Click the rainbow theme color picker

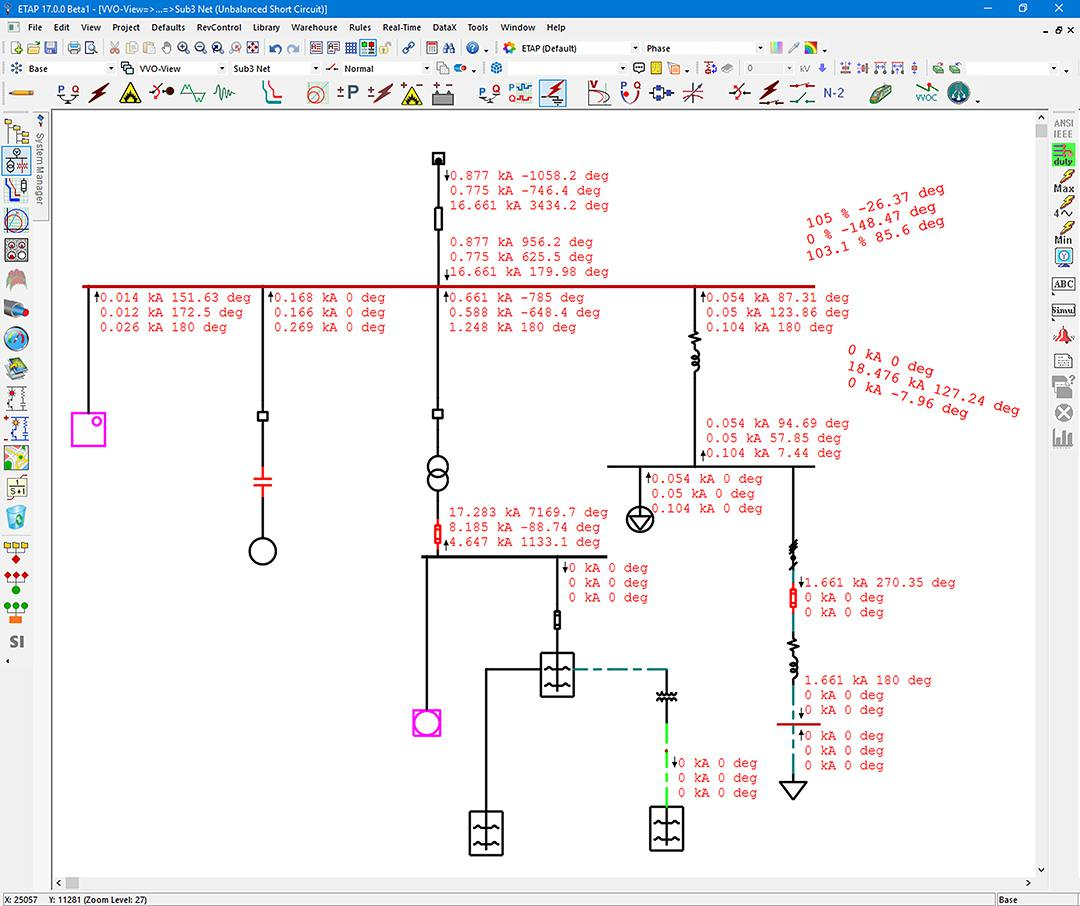[x=810, y=48]
